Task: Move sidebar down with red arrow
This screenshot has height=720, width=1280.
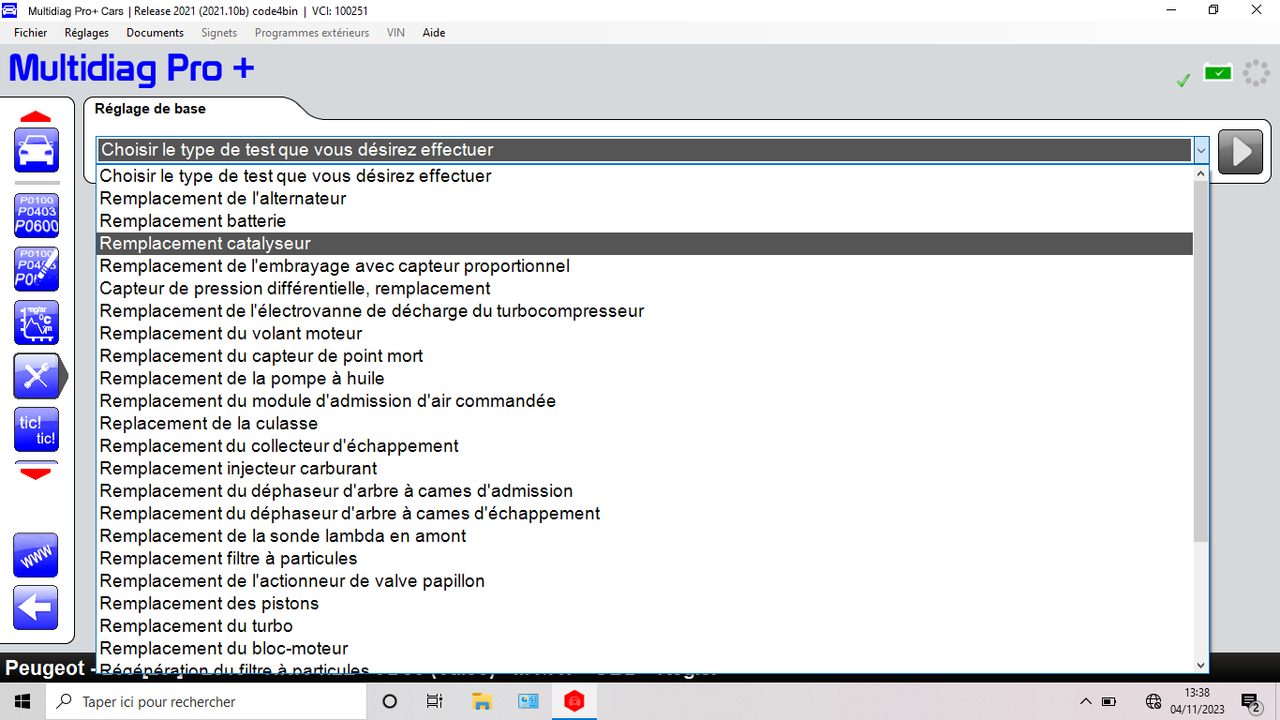Action: pos(36,472)
